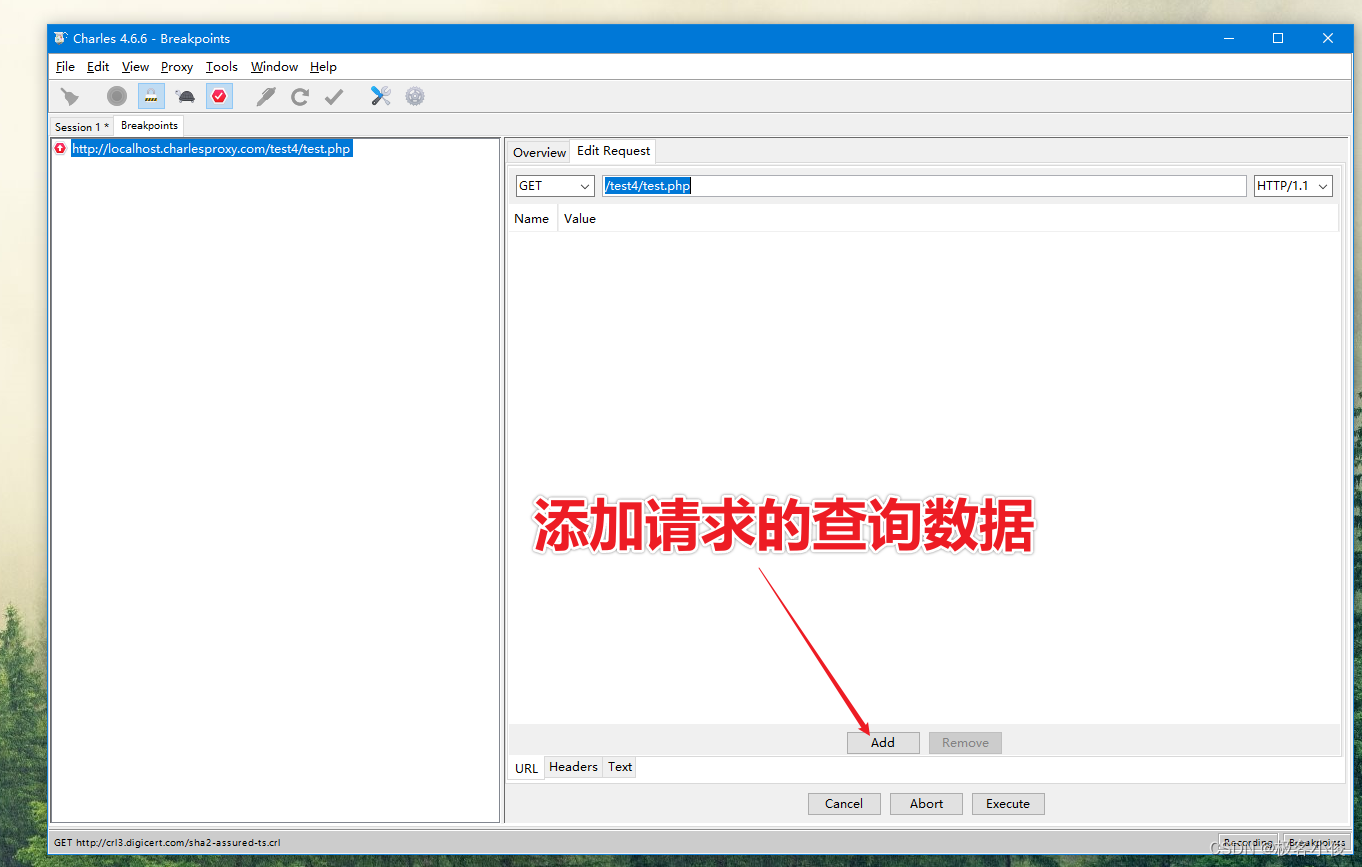Select the Breakpoints tab
Screen dimensions: 1362x867
149,126
